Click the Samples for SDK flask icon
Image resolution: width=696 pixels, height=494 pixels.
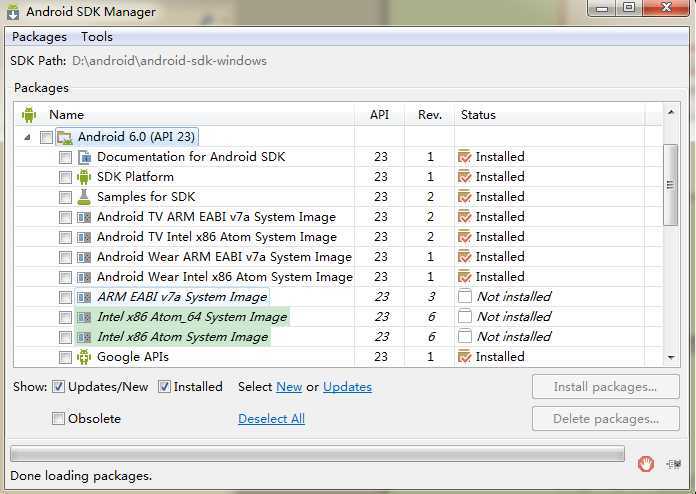click(x=84, y=197)
